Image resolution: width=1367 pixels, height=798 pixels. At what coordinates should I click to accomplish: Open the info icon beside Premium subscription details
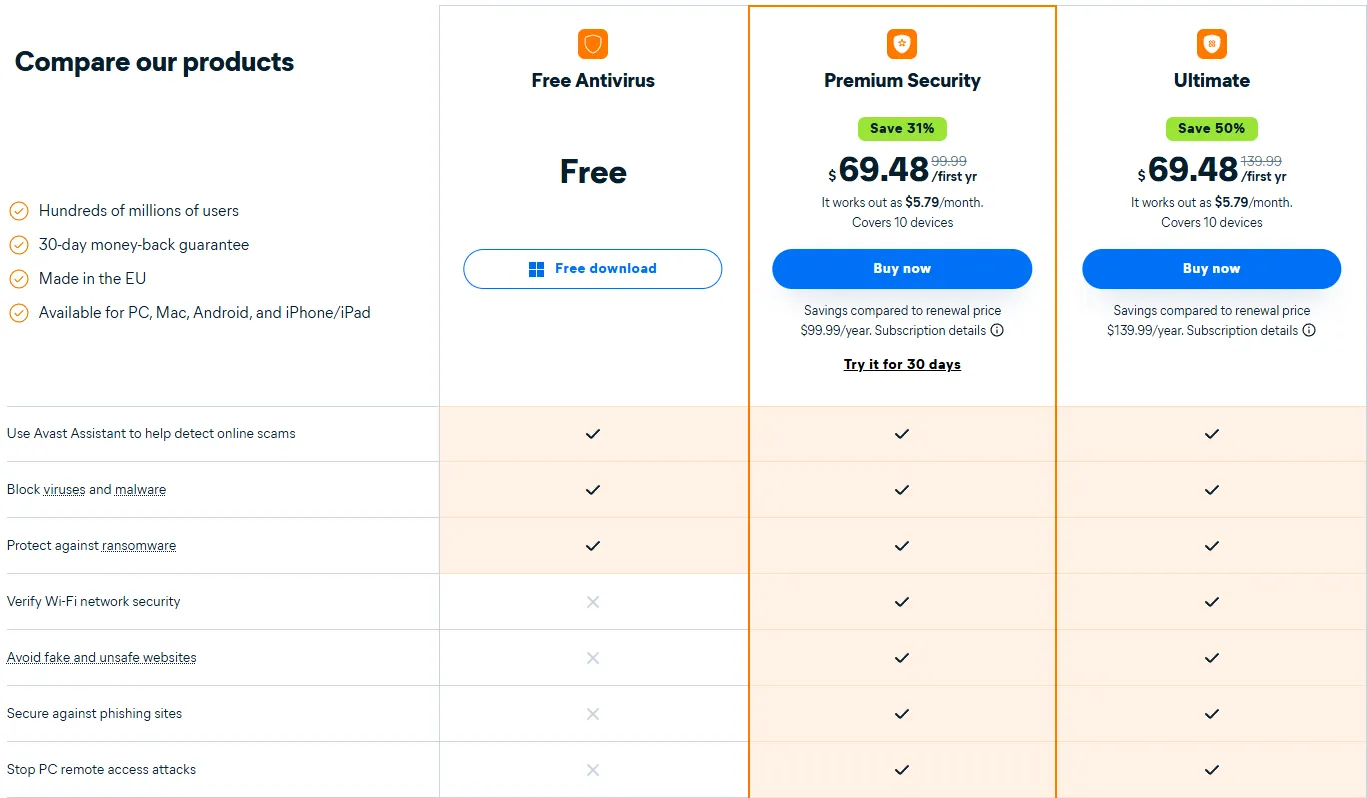pos(996,331)
